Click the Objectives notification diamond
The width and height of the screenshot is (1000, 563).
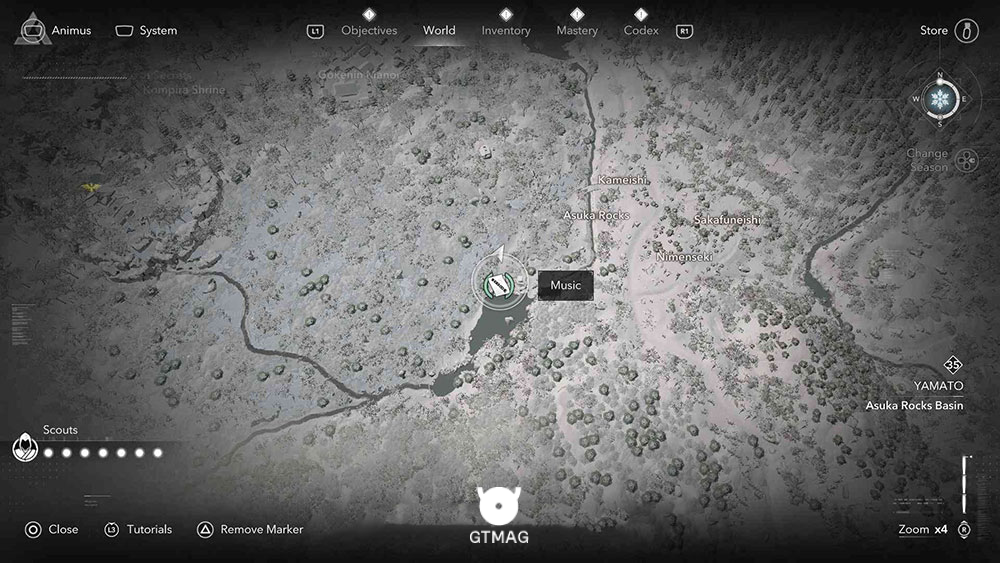click(x=369, y=14)
